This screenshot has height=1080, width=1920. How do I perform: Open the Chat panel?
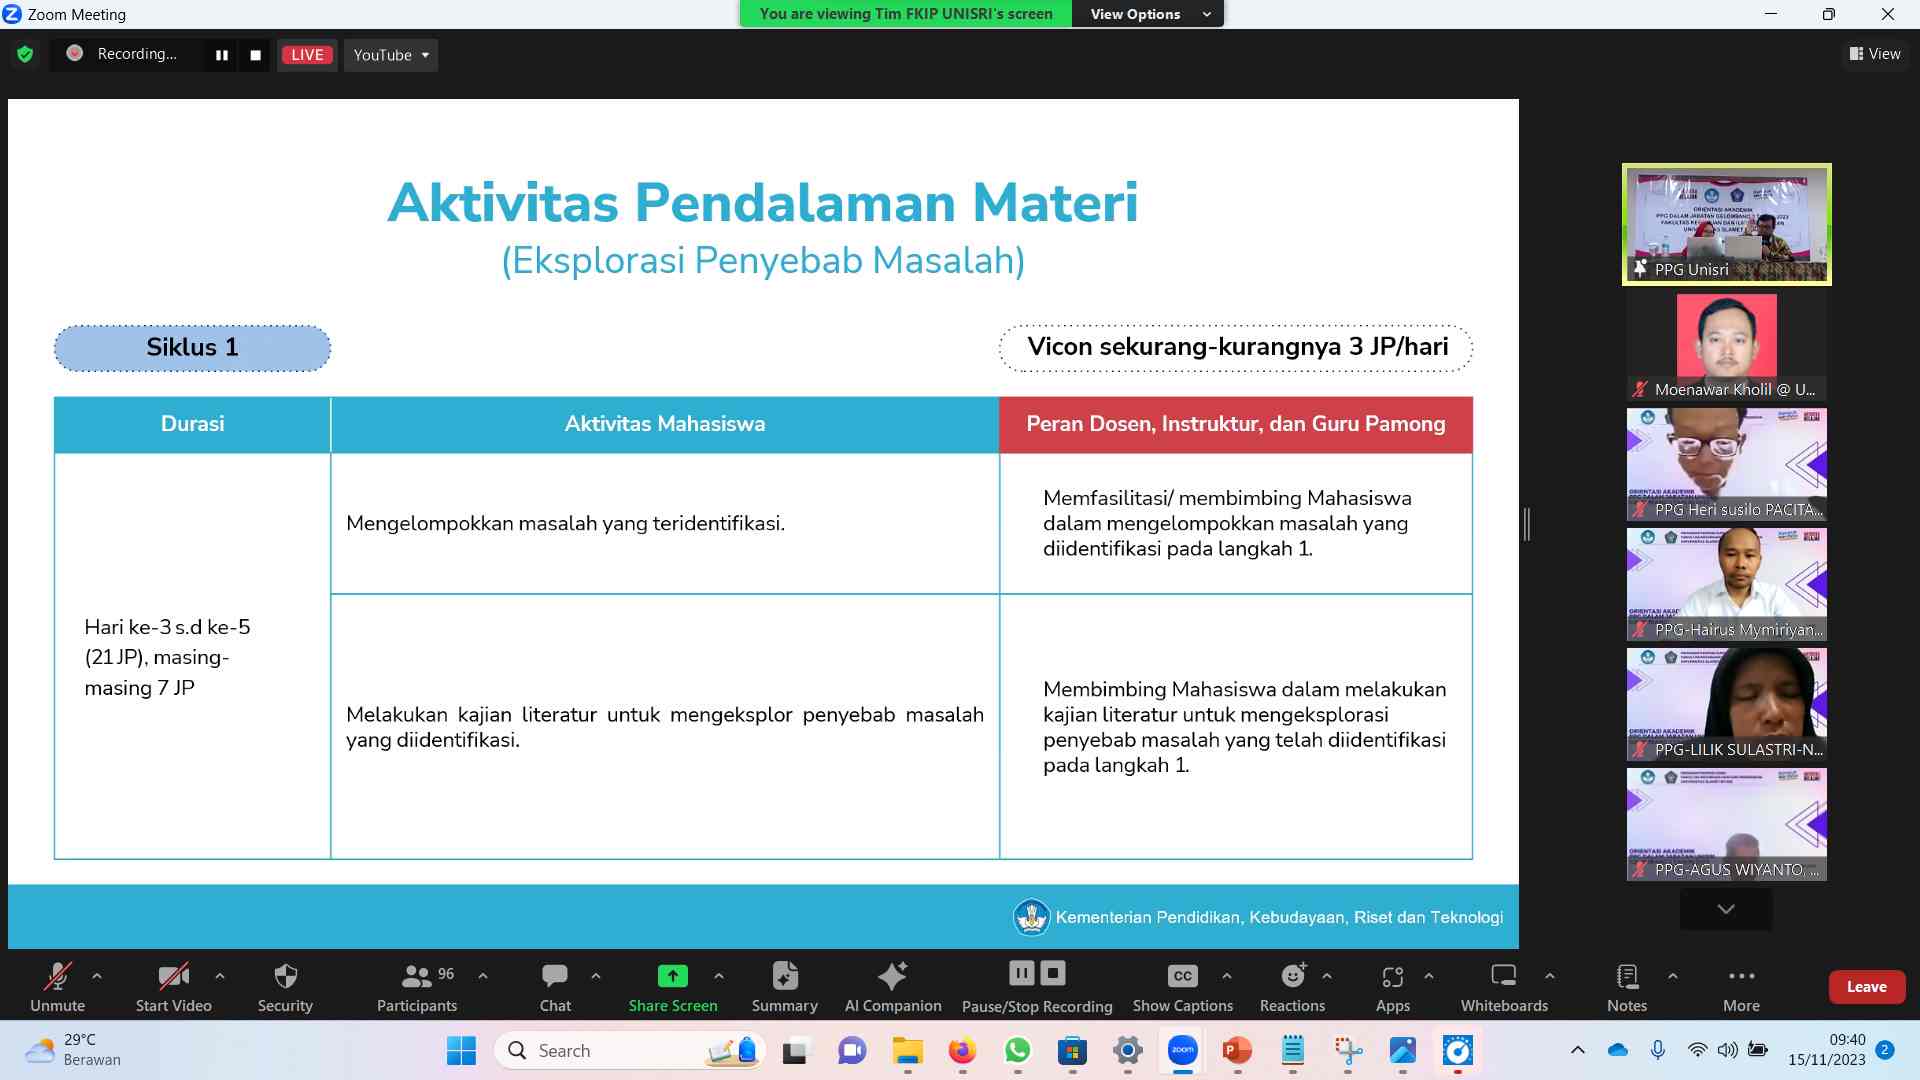[555, 987]
